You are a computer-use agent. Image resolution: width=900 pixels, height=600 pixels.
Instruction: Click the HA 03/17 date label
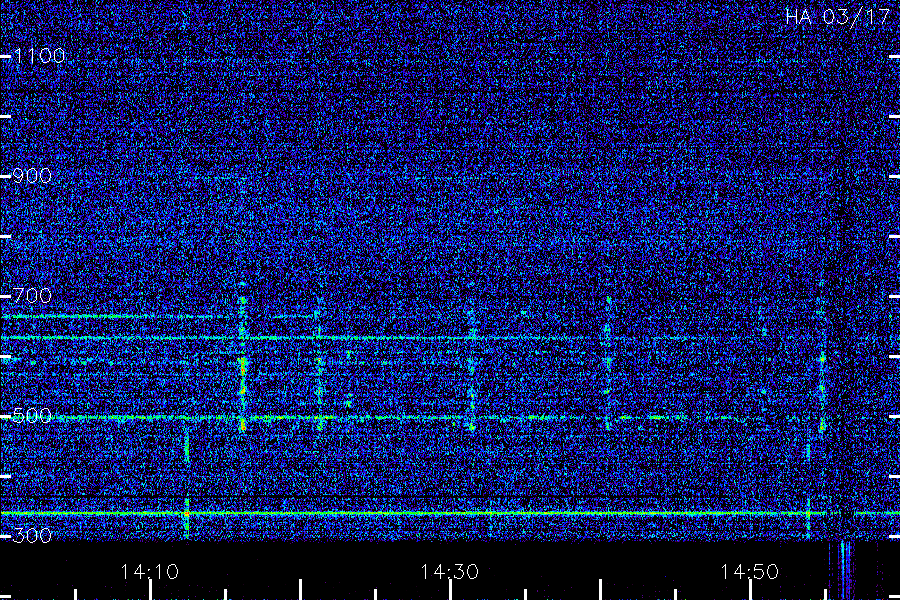point(837,17)
